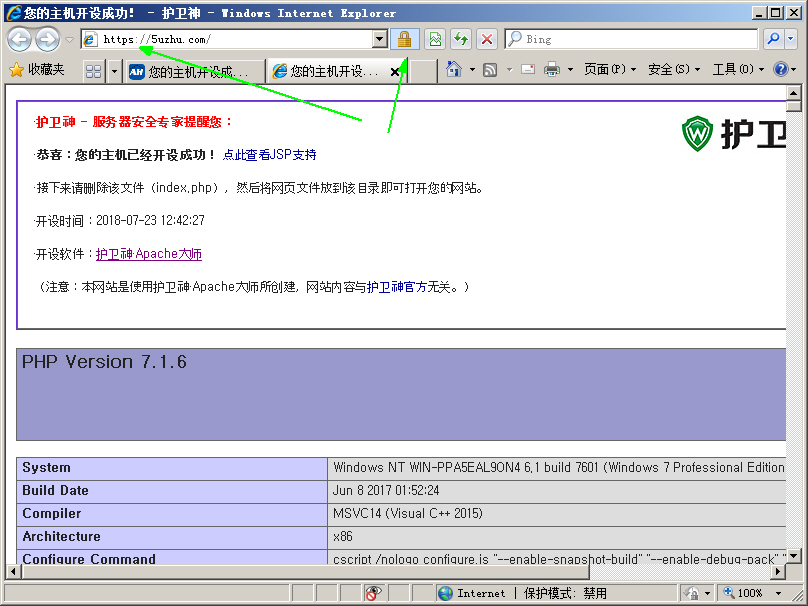This screenshot has width=808, height=606.
Task: Open the address bar history dropdown
Action: (x=379, y=39)
